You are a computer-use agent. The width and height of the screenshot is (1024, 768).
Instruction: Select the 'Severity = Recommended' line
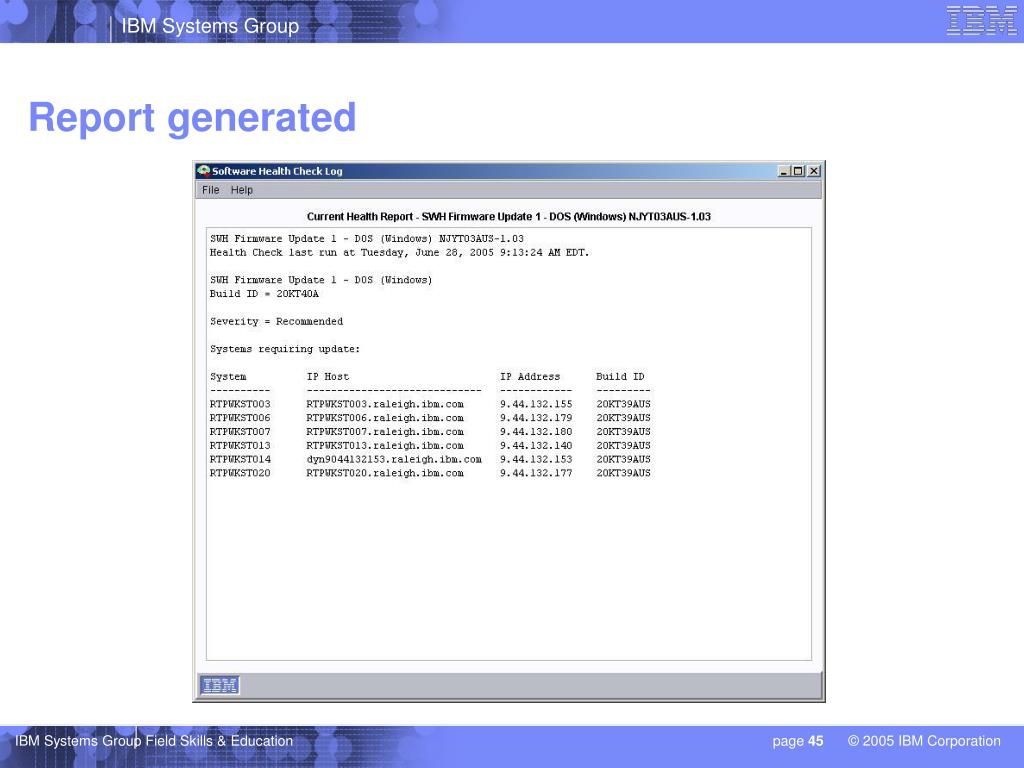(x=276, y=321)
